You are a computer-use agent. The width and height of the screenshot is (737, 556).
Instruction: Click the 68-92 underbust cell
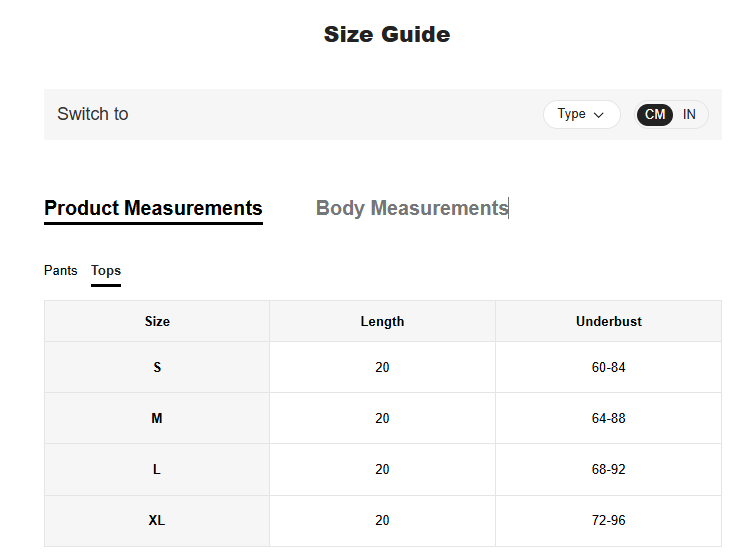point(608,469)
